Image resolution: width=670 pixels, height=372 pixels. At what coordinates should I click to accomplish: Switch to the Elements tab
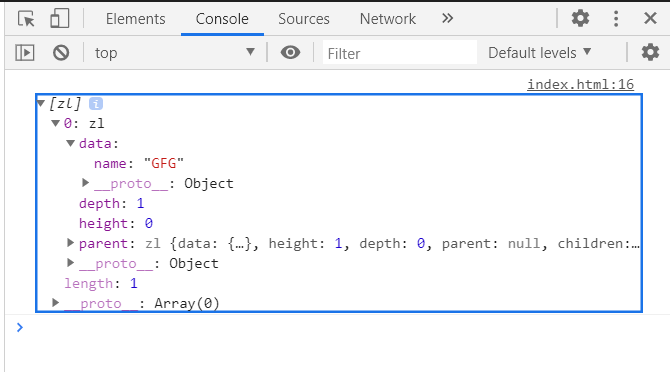click(x=135, y=19)
